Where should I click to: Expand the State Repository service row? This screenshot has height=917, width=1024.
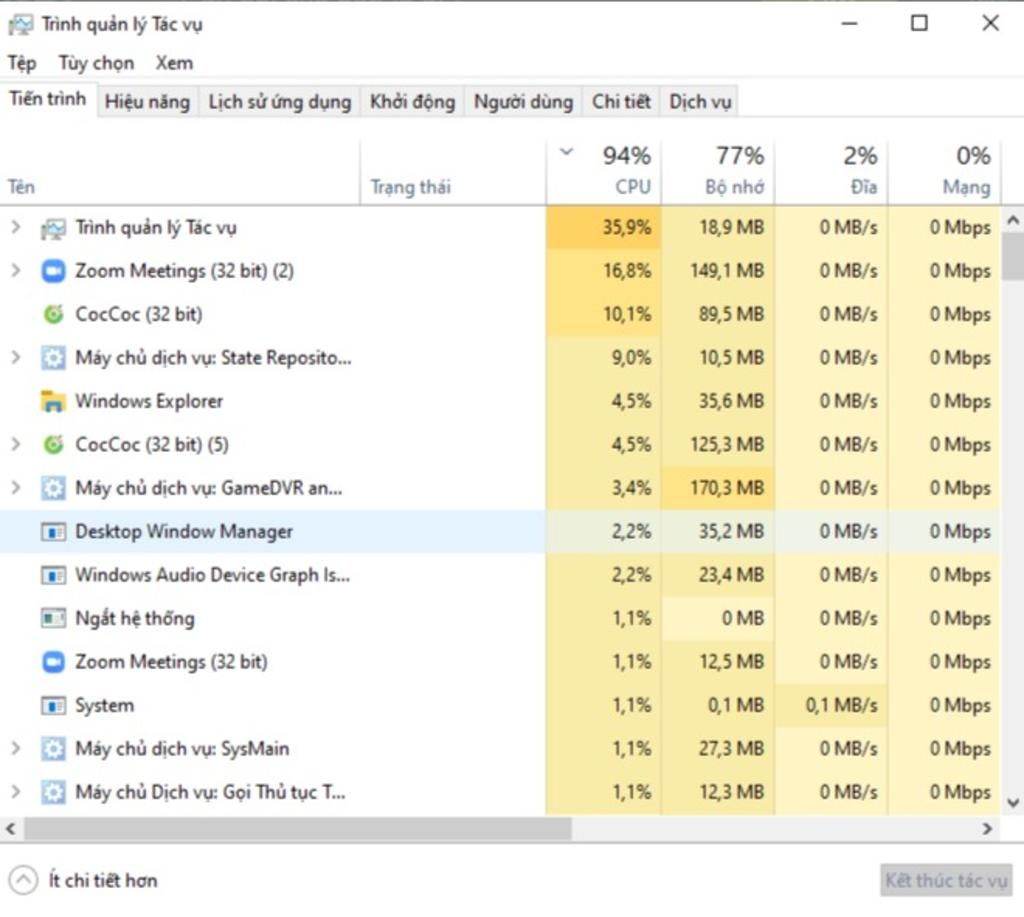(x=16, y=357)
